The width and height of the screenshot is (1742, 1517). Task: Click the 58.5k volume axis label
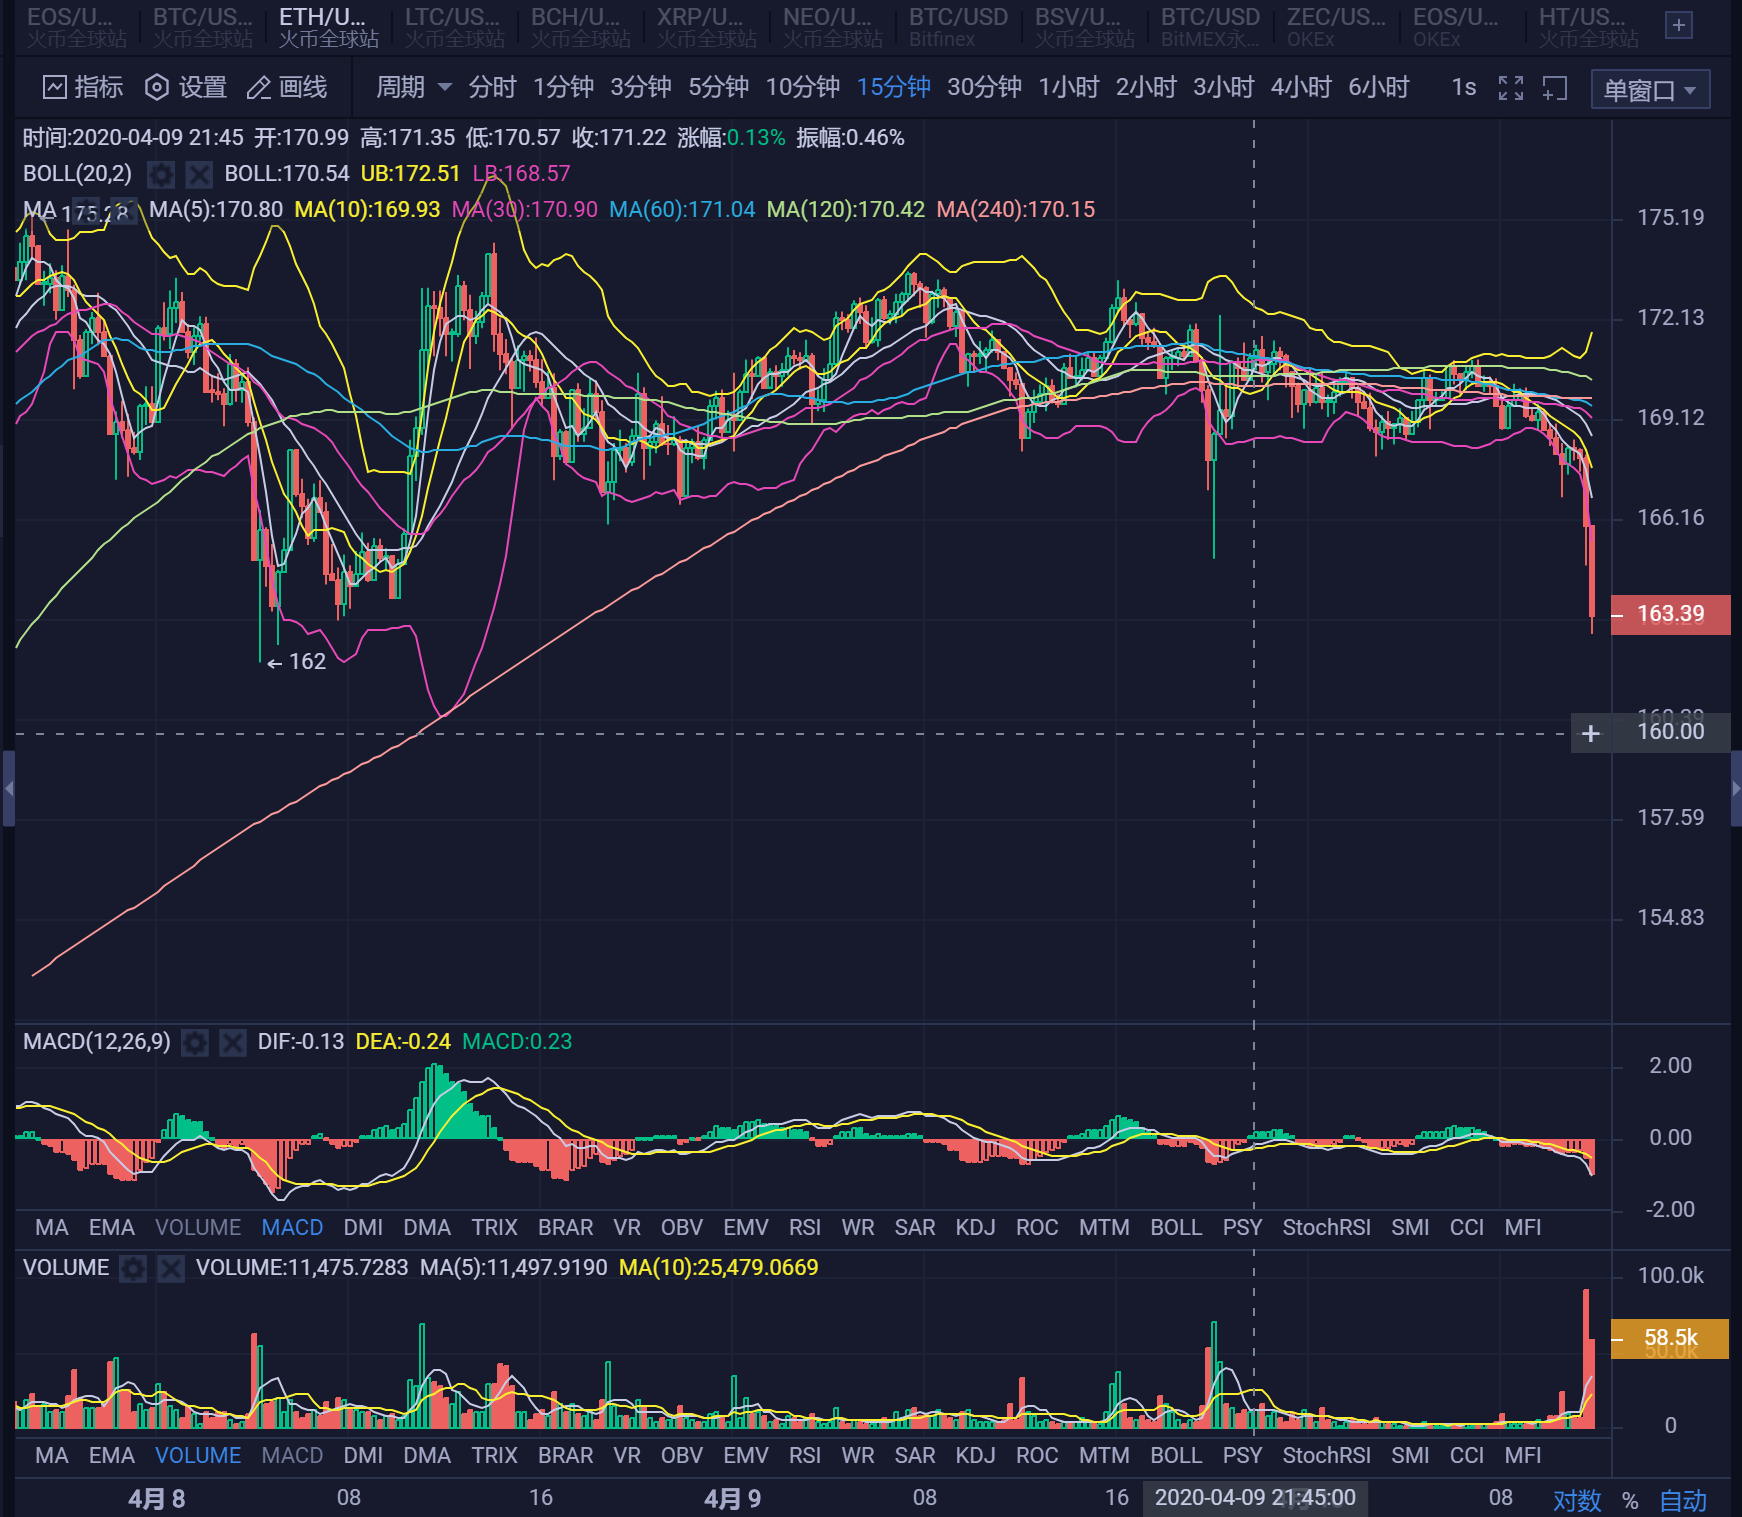pyautogui.click(x=1670, y=1338)
